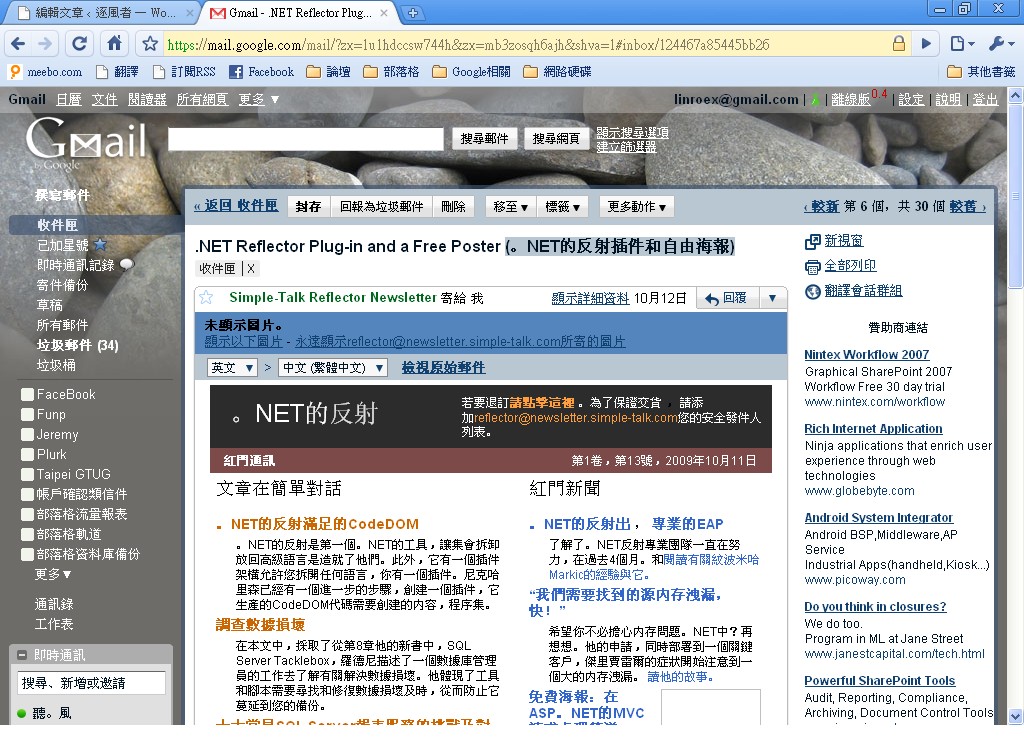Toggle the FaceBook label color box
This screenshot has width=1024, height=738.
pos(27,394)
